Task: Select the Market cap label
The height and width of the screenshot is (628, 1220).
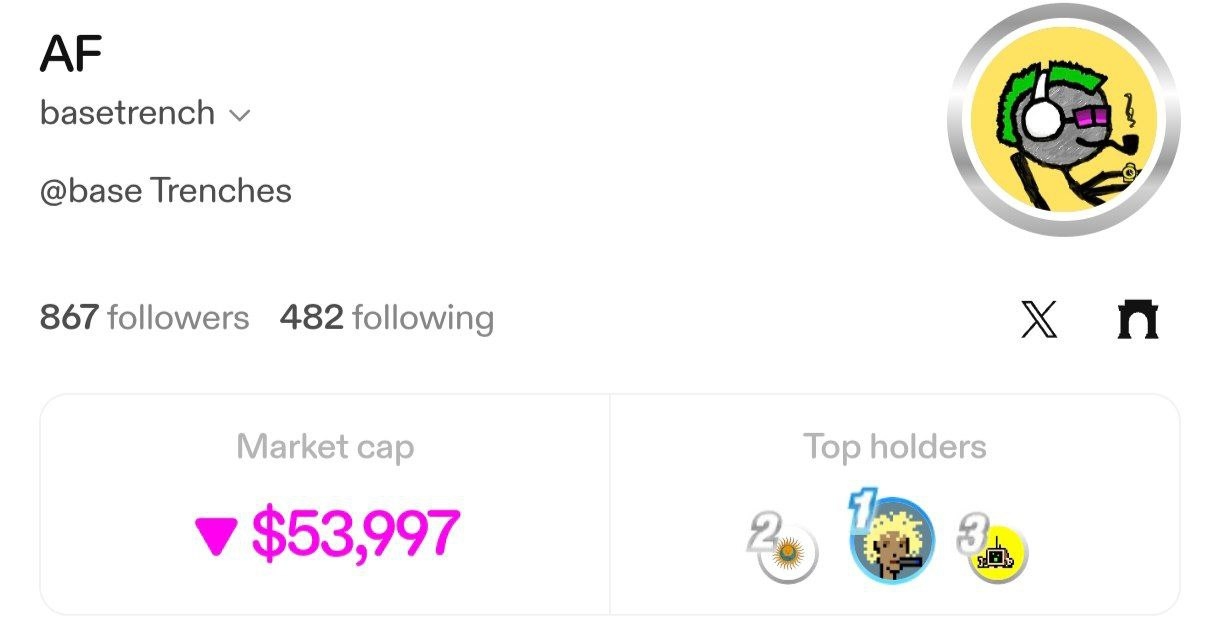Action: pyautogui.click(x=325, y=447)
